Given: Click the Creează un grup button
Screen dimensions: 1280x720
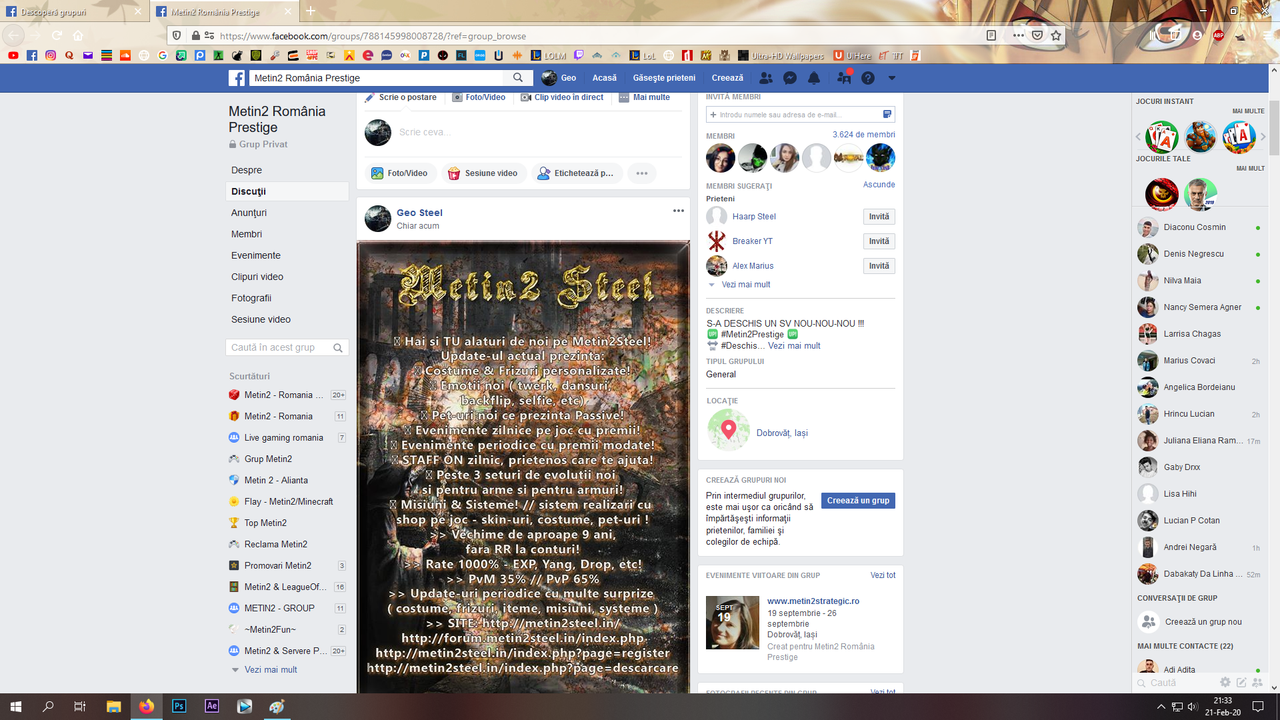Looking at the screenshot, I should (858, 501).
